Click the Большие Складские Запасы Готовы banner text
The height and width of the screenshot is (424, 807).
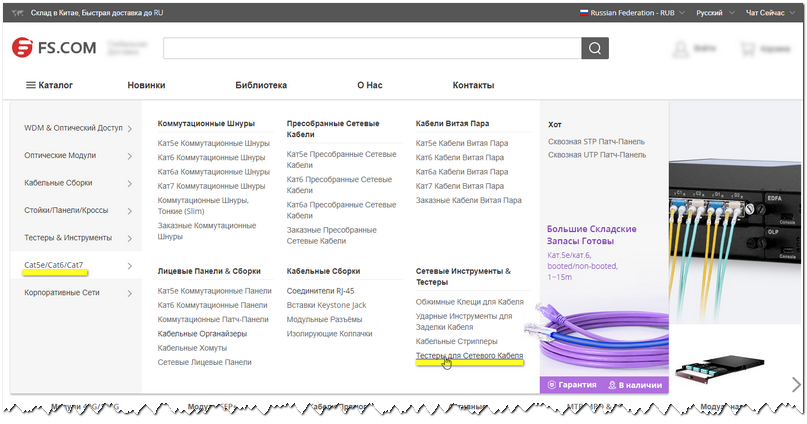tap(591, 235)
